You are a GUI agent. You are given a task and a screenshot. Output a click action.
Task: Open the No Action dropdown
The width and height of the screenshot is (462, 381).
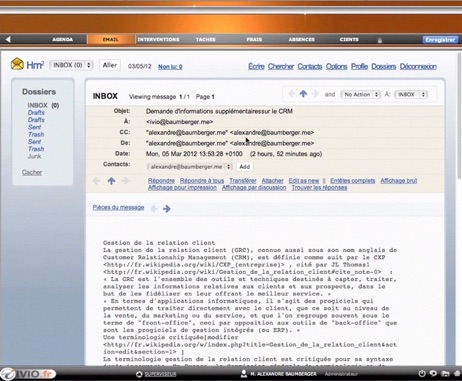coord(360,94)
